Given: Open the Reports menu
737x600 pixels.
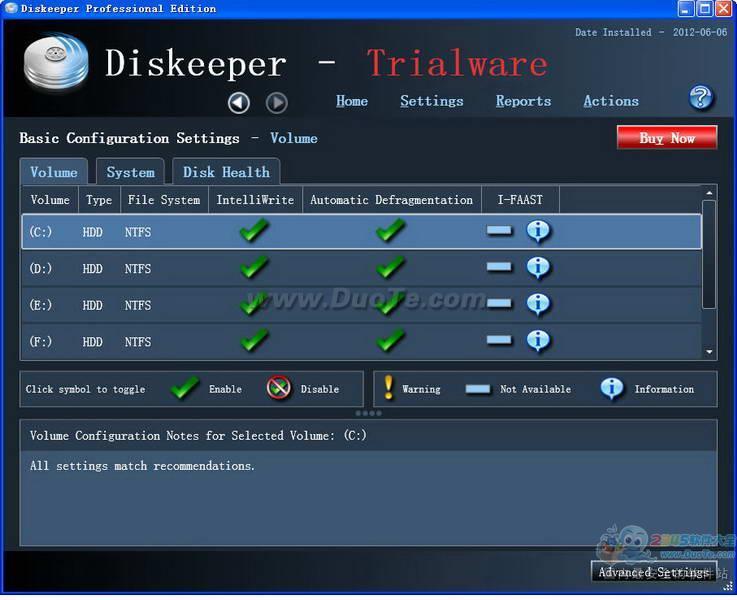Looking at the screenshot, I should [523, 101].
